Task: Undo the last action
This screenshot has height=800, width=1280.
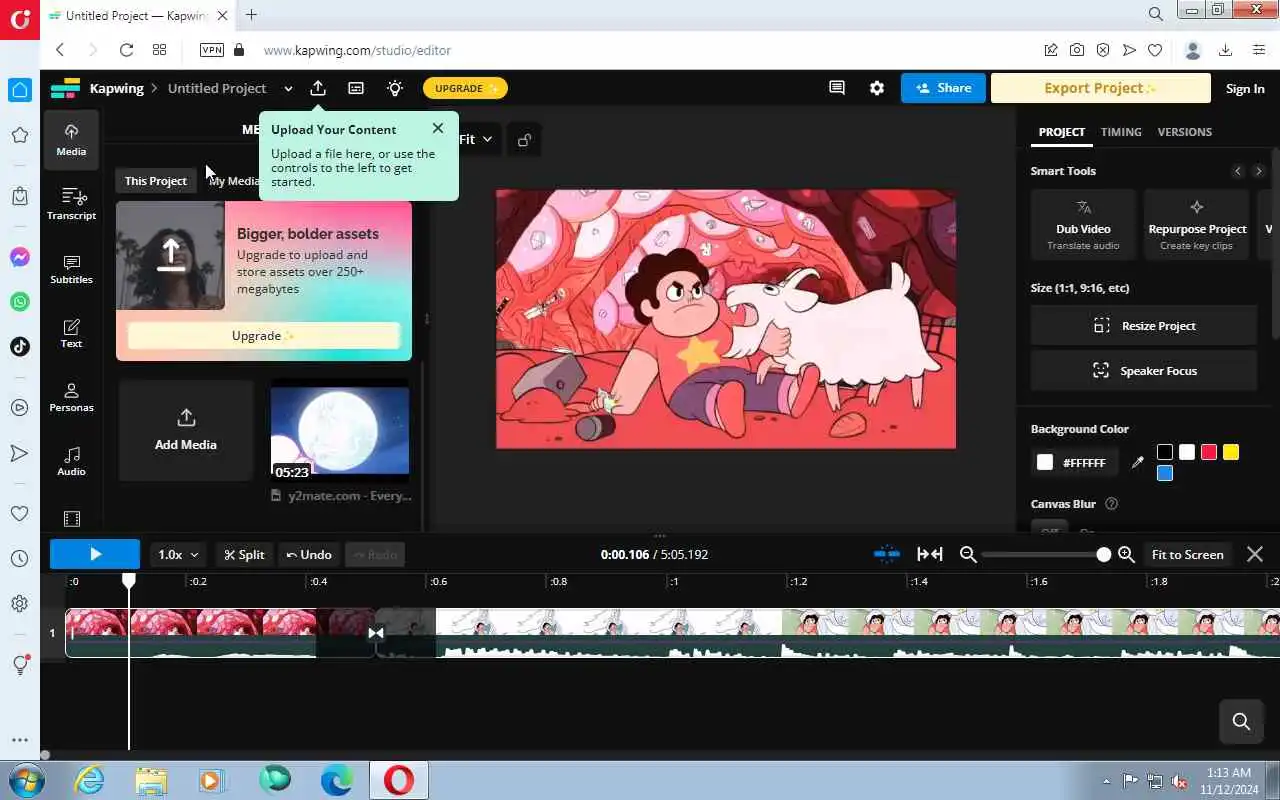Action: click(309, 554)
